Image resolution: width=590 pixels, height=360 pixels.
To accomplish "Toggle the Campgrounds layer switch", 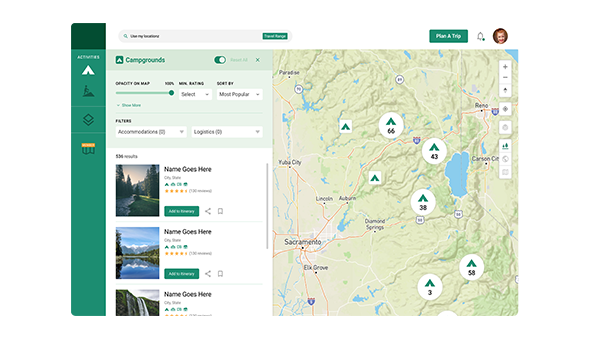I will click(x=220, y=60).
